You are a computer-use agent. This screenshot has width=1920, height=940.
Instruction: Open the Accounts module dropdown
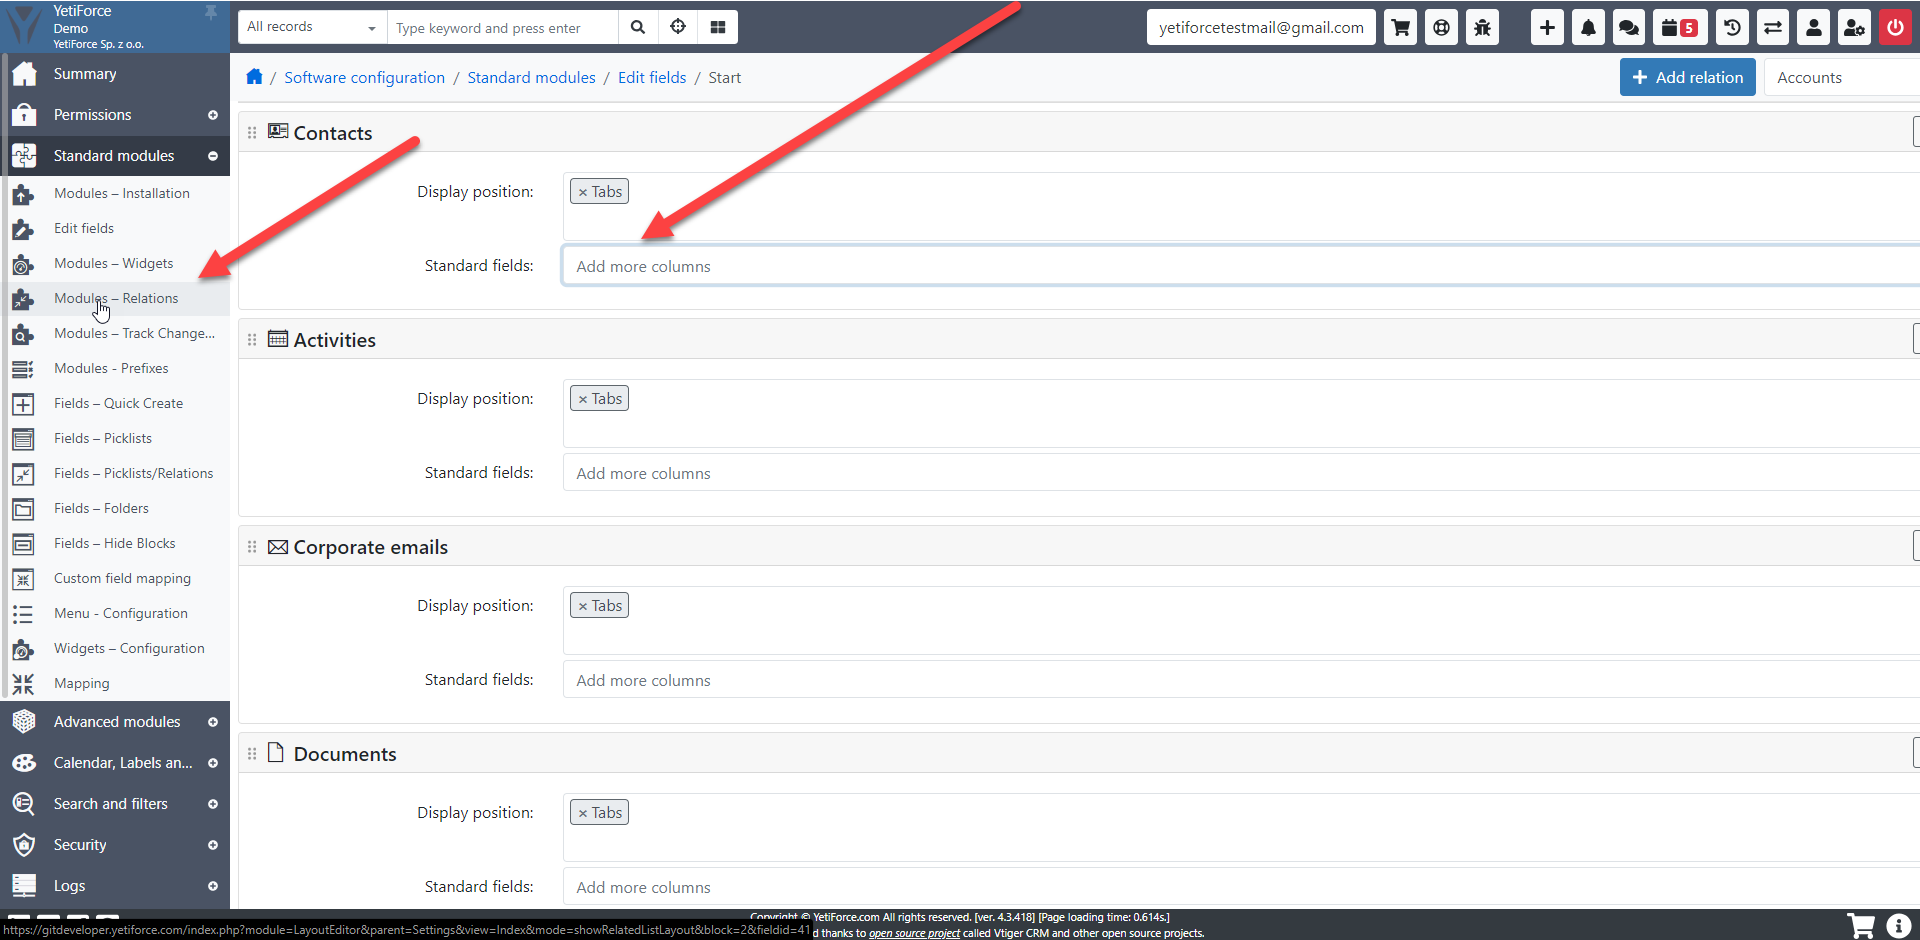1842,78
